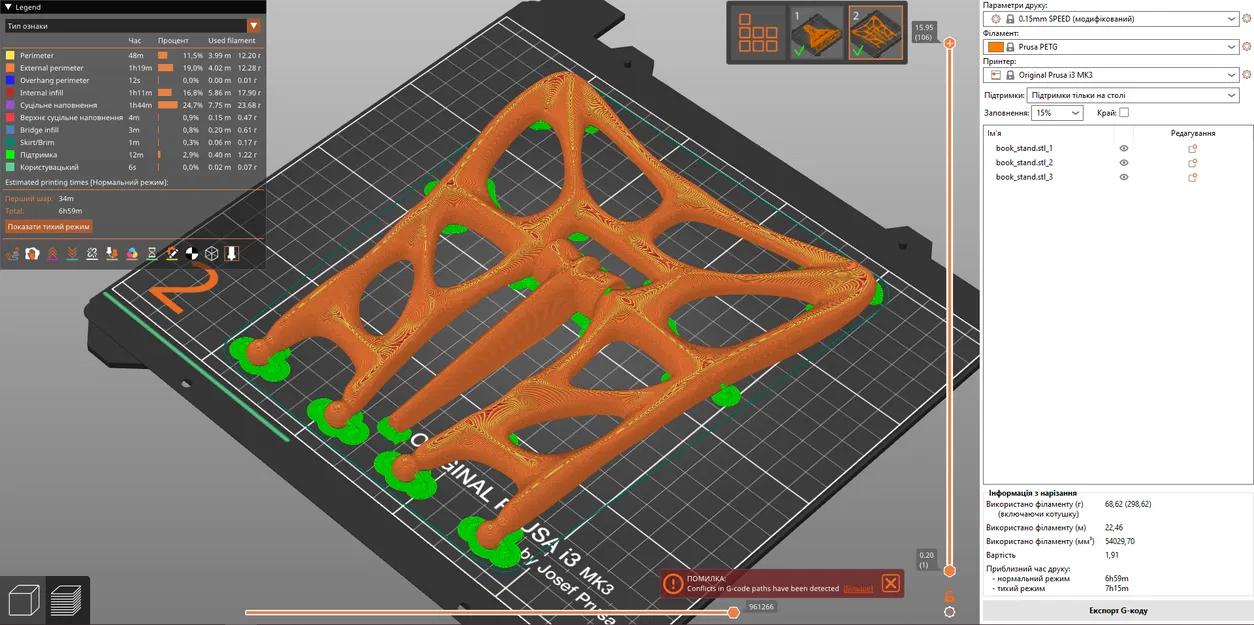1254x625 pixels.
Task: Select book_stand.stl_2 object name
Action: [x=1024, y=162]
